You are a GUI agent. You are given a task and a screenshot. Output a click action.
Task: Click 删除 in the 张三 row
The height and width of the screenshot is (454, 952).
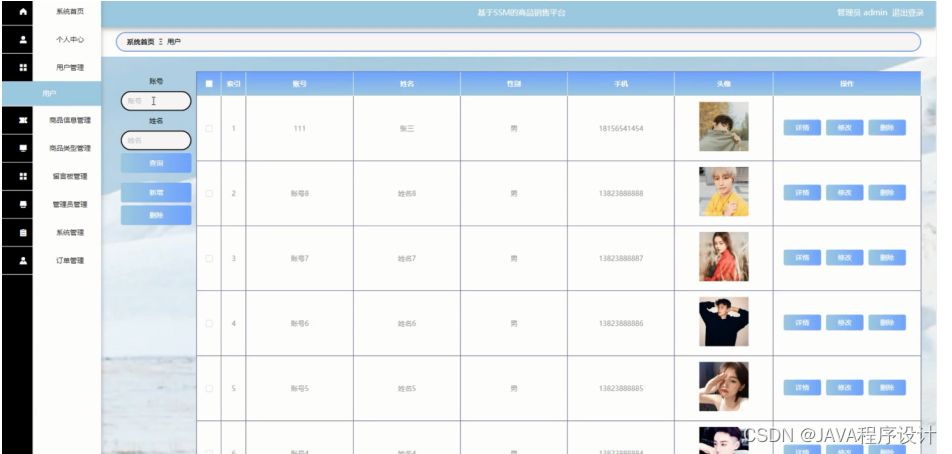pyautogui.click(x=887, y=127)
